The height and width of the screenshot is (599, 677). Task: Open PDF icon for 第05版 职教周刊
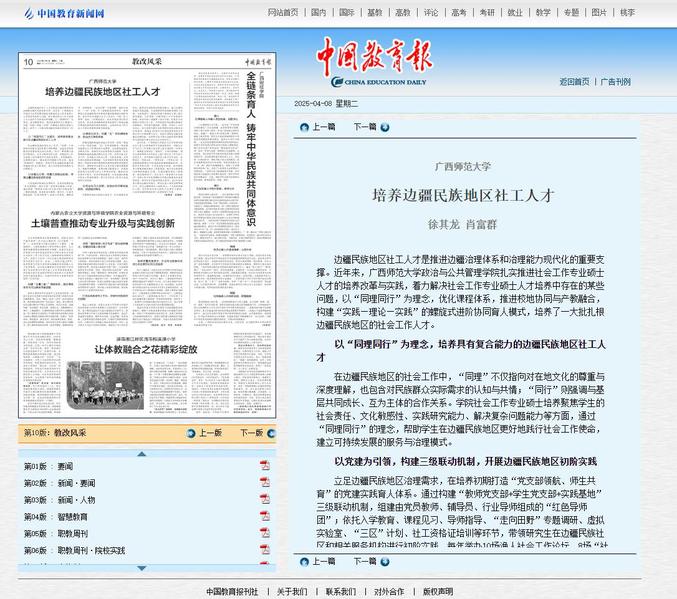[x=265, y=532]
